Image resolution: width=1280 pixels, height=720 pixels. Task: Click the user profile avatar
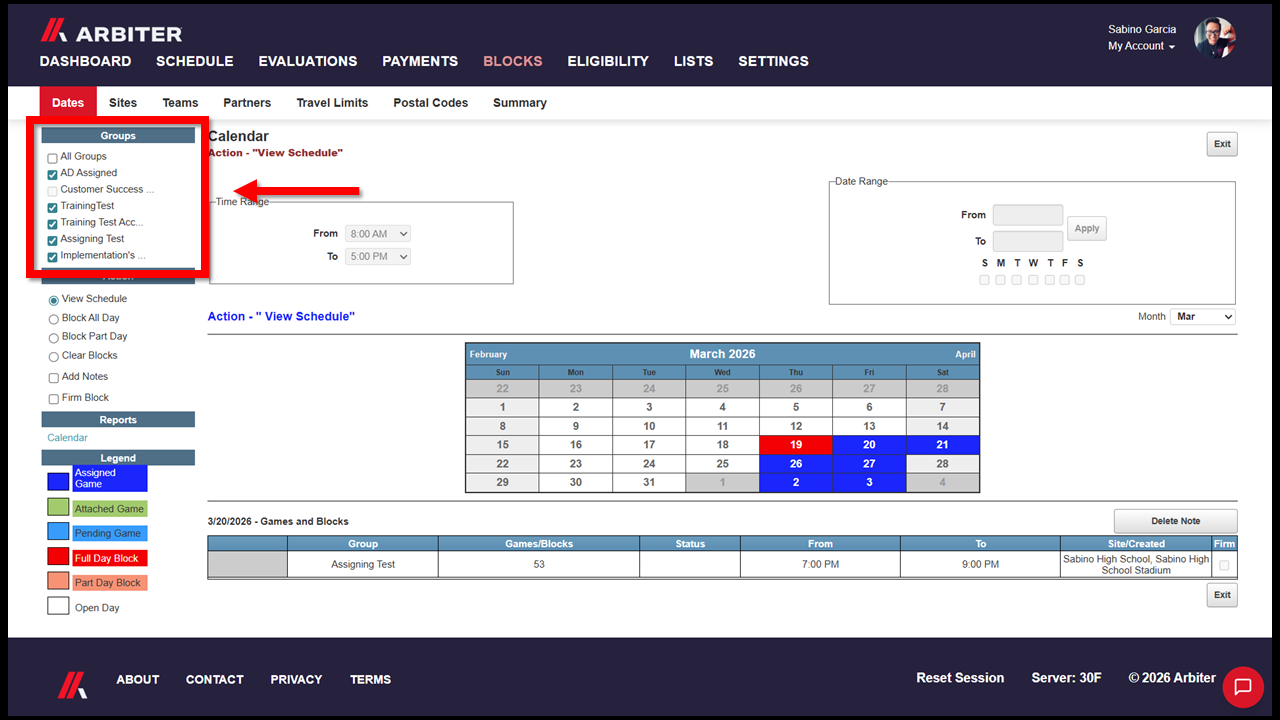tap(1215, 38)
